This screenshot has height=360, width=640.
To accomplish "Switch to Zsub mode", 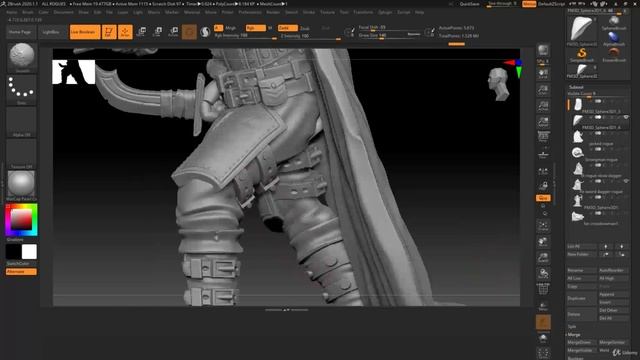I will (305, 28).
